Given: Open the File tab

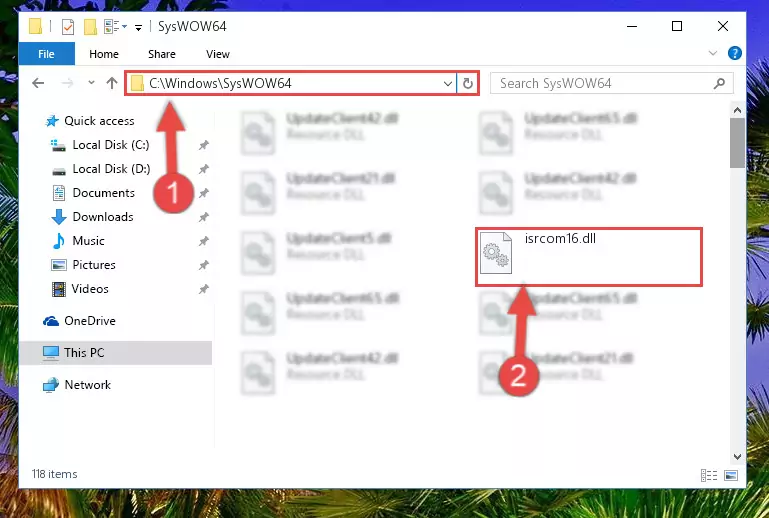Looking at the screenshot, I should 47,54.
